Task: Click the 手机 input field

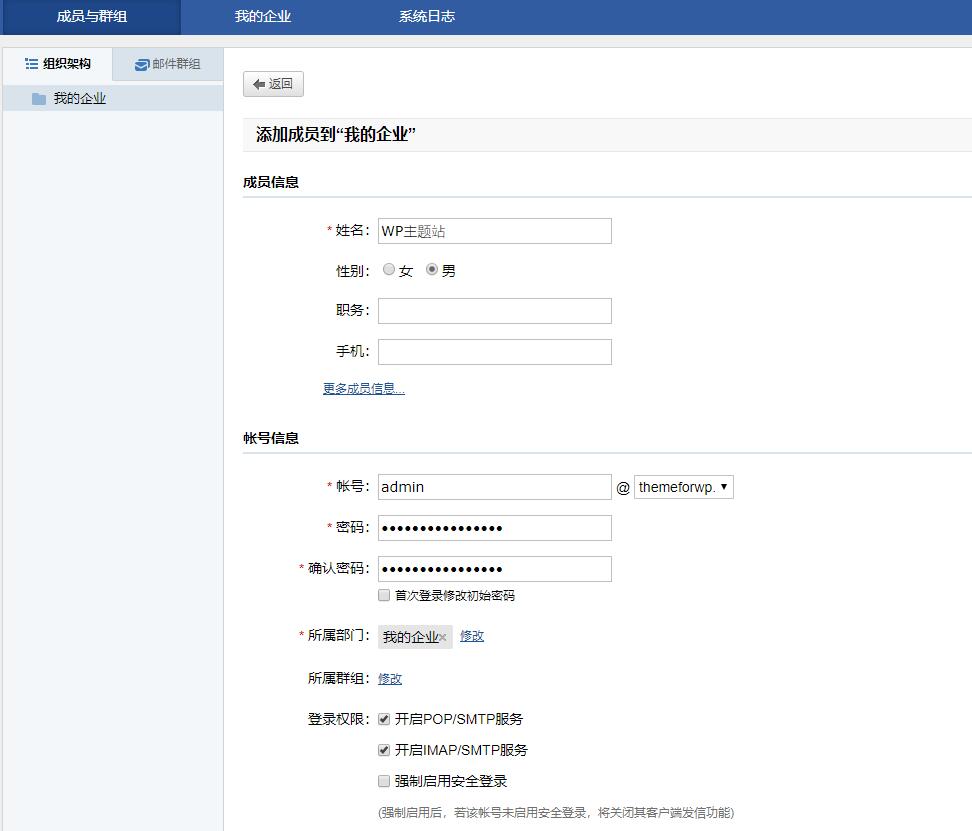Action: pyautogui.click(x=494, y=351)
